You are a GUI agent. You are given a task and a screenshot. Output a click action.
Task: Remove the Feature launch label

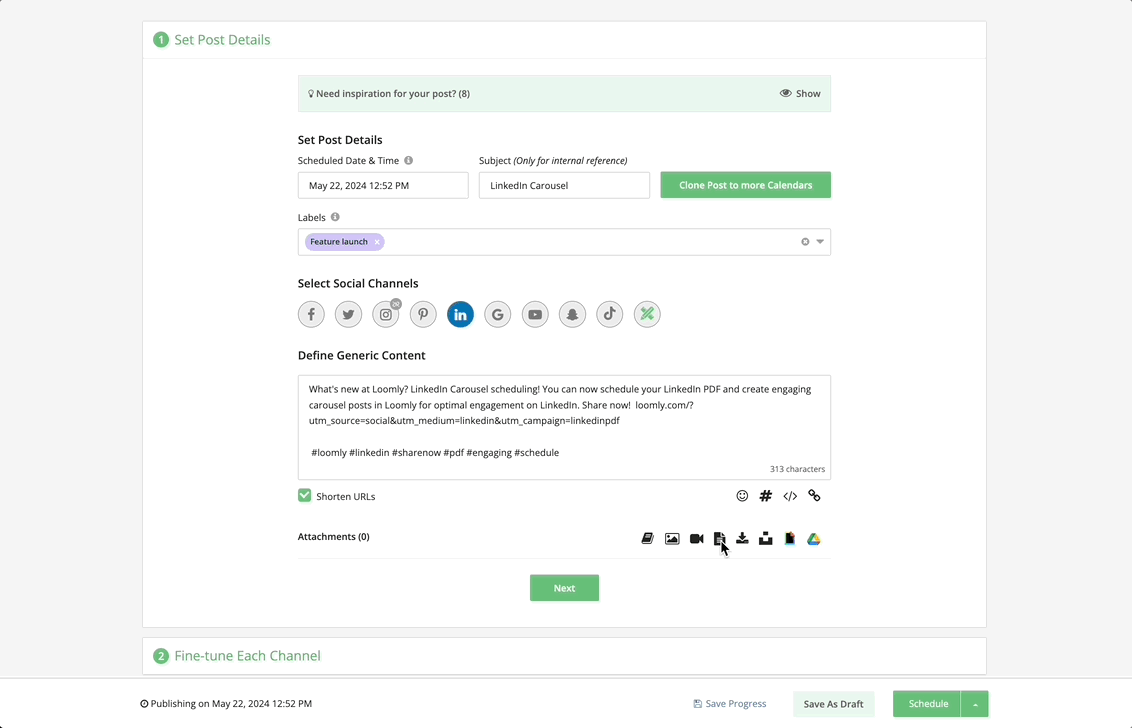[377, 242]
